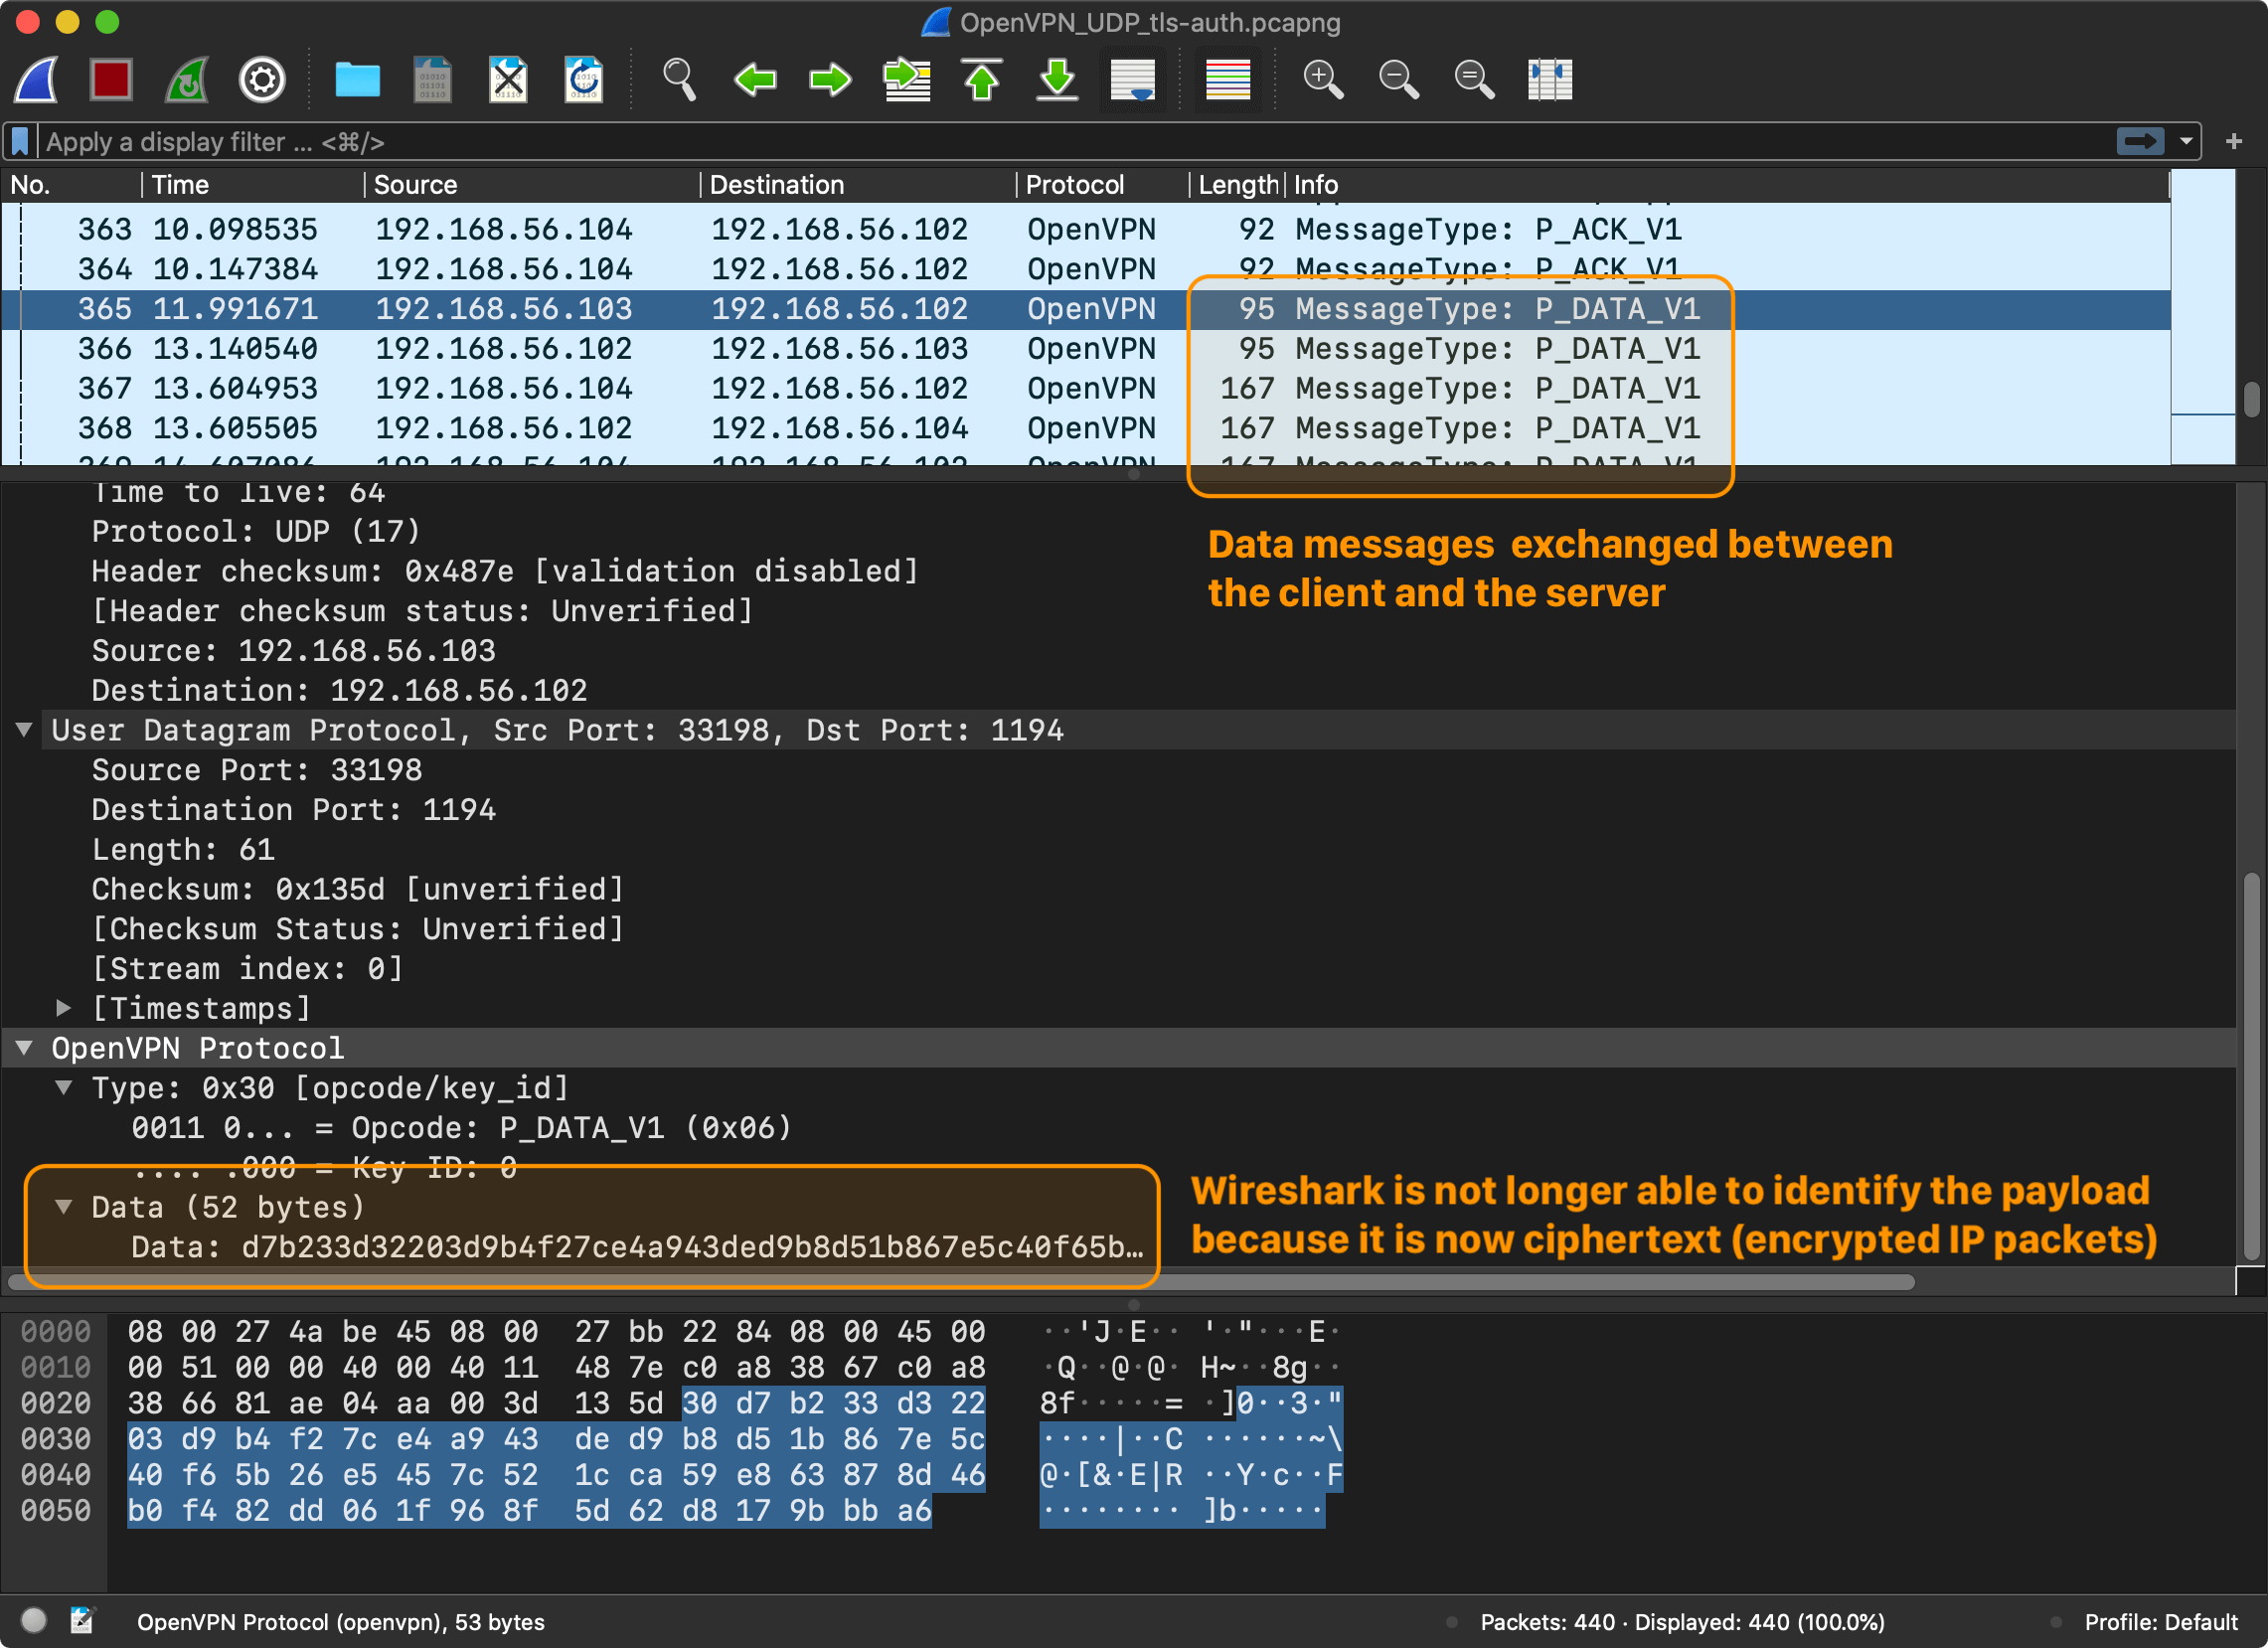Add a display filter button with plus
The height and width of the screenshot is (1648, 2268).
[x=2234, y=141]
